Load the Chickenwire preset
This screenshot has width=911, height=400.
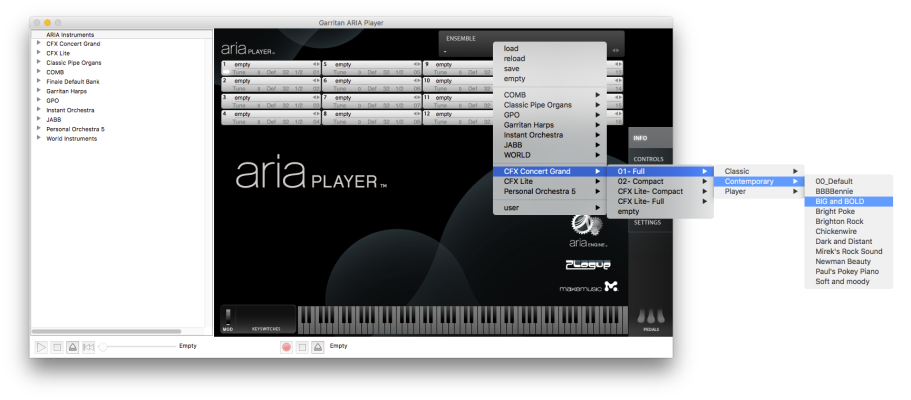(849, 231)
